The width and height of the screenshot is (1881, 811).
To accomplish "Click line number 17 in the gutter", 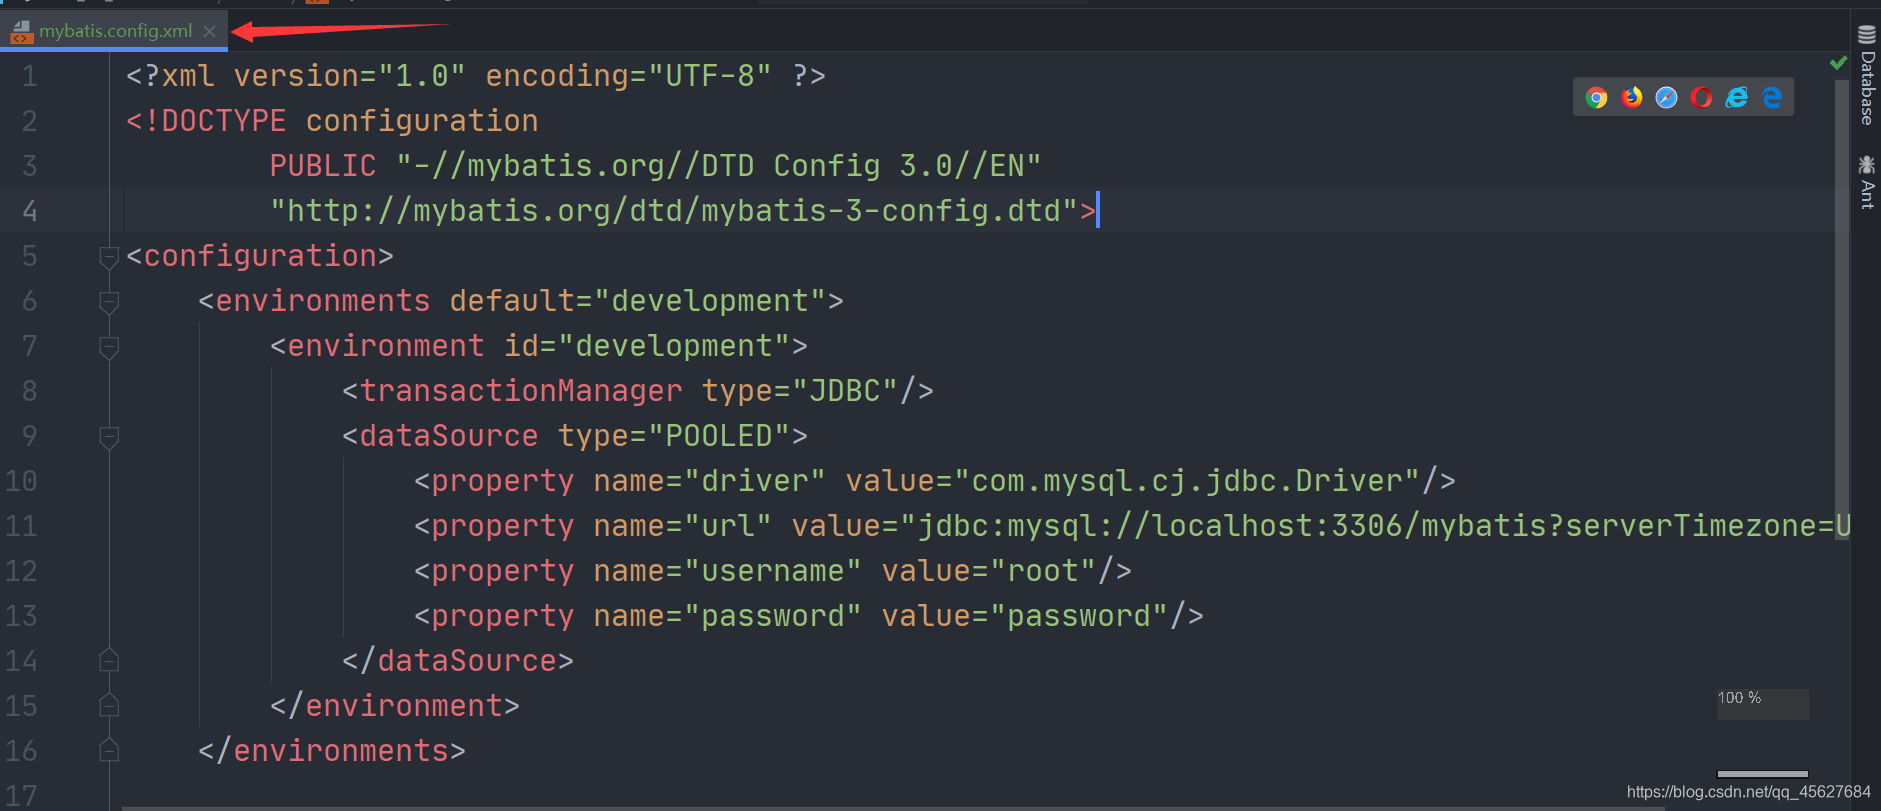I will tap(21, 796).
